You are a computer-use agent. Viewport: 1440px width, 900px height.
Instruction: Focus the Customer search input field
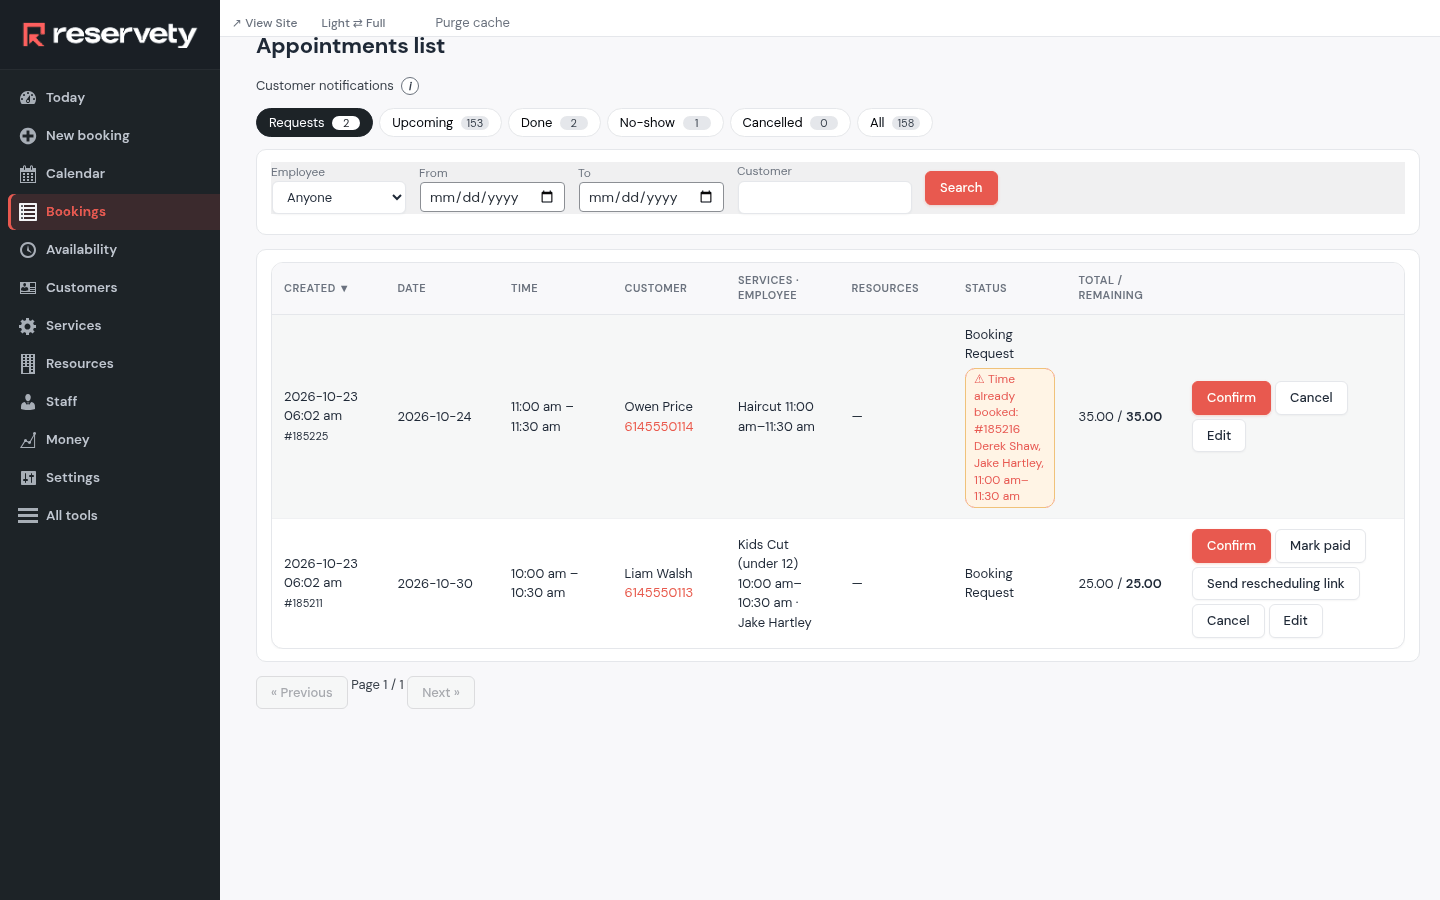825,197
